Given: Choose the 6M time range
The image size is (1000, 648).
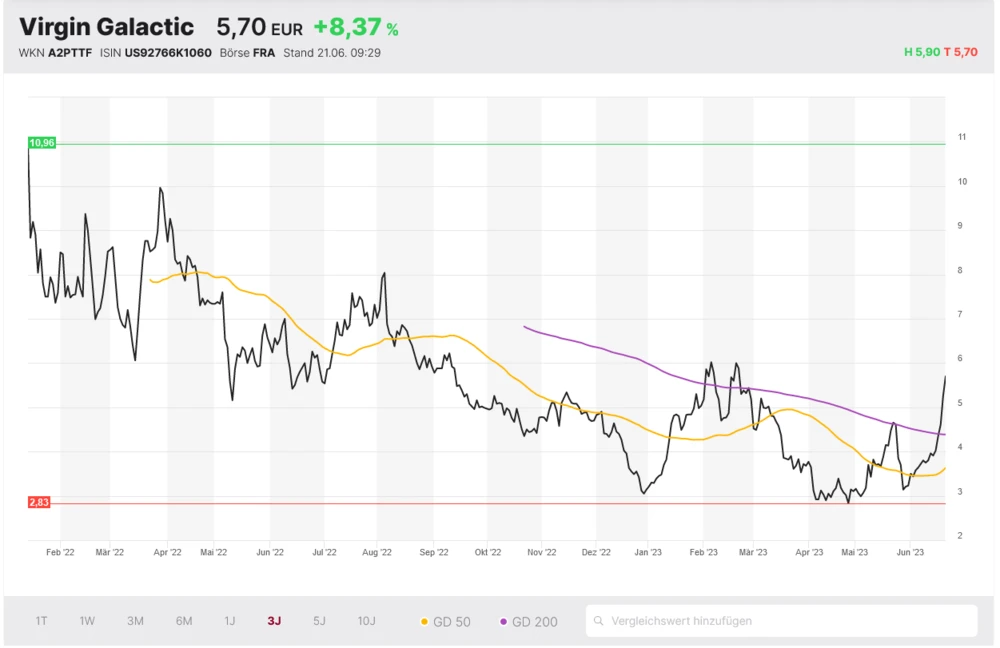Looking at the screenshot, I should point(184,621).
